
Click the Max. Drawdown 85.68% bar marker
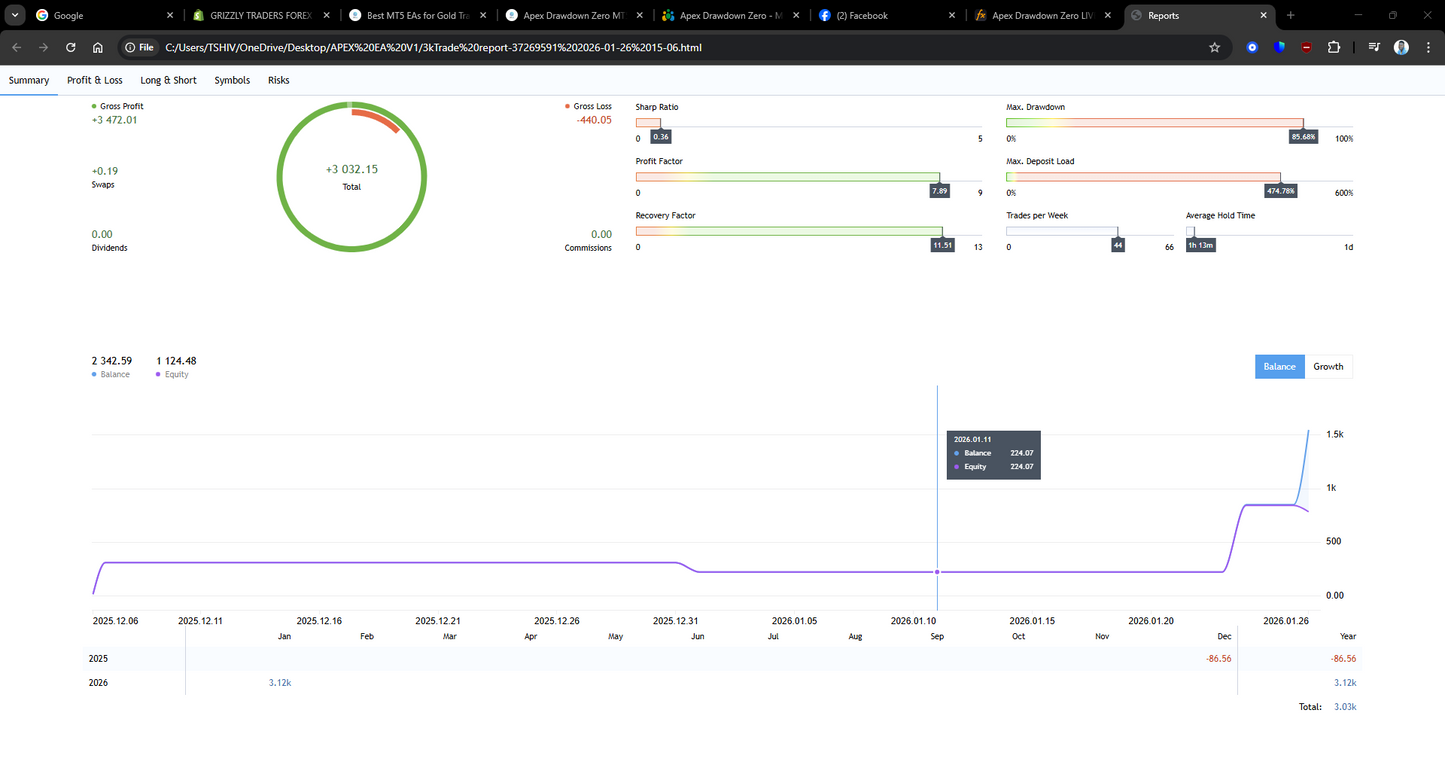(1303, 136)
